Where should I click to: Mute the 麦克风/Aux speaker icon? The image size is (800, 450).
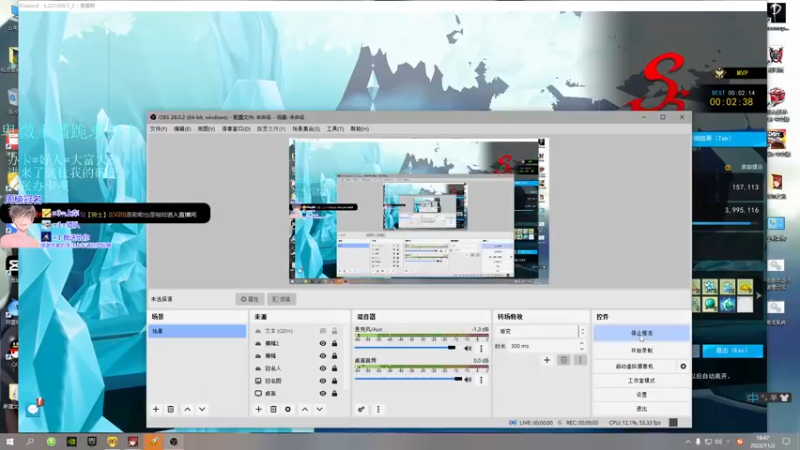point(468,348)
